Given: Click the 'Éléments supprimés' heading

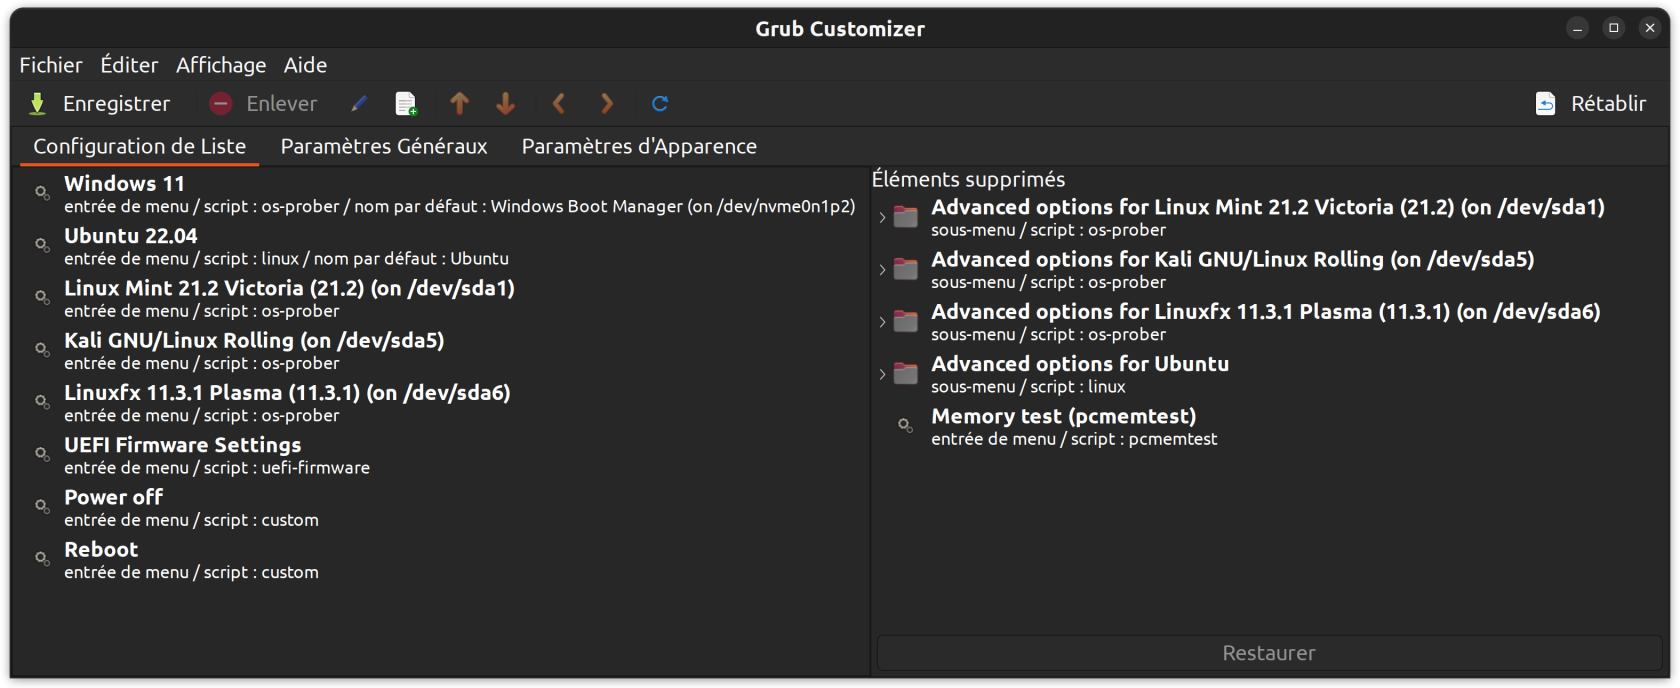Looking at the screenshot, I should 968,179.
